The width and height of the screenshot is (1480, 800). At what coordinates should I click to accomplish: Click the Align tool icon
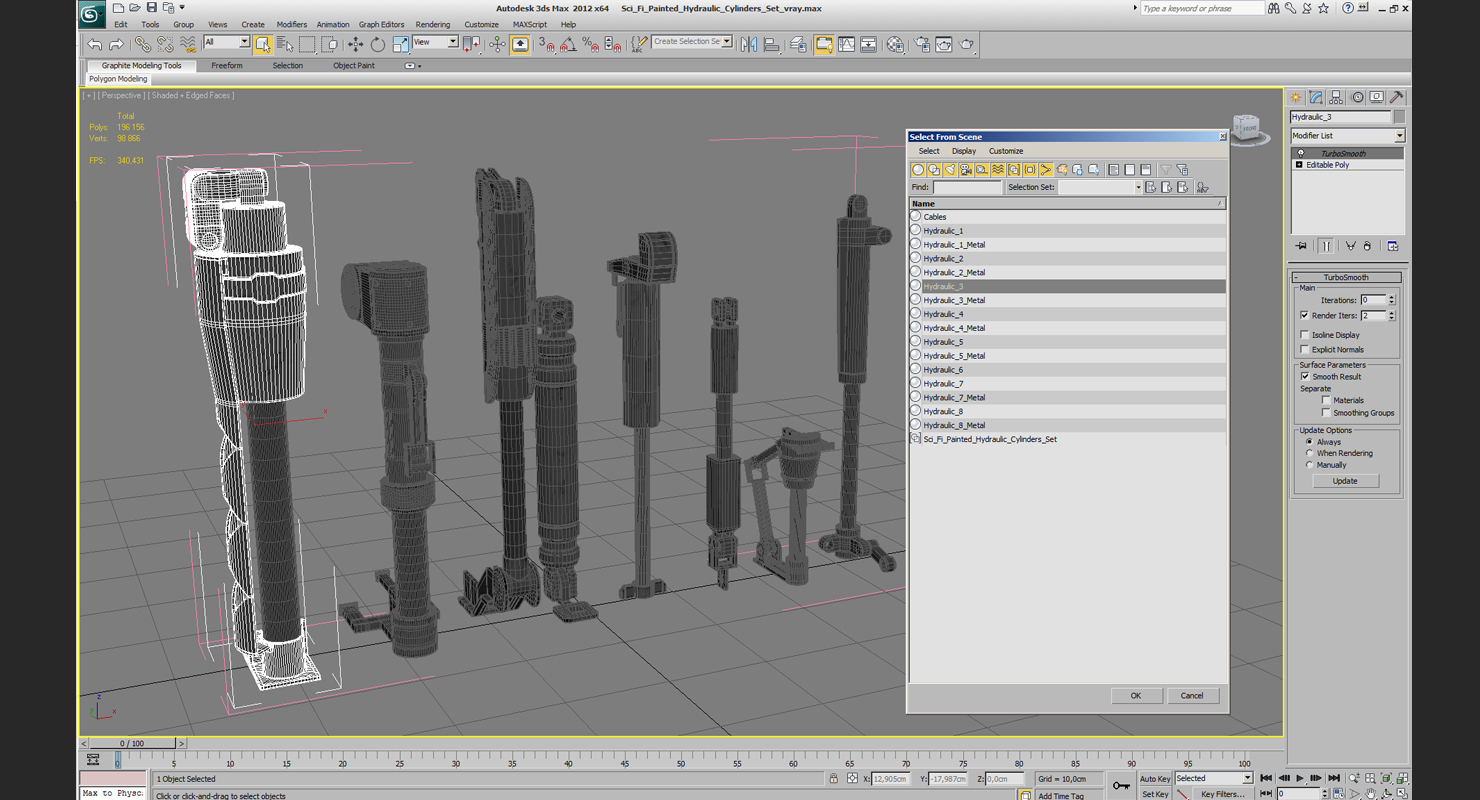[771, 44]
